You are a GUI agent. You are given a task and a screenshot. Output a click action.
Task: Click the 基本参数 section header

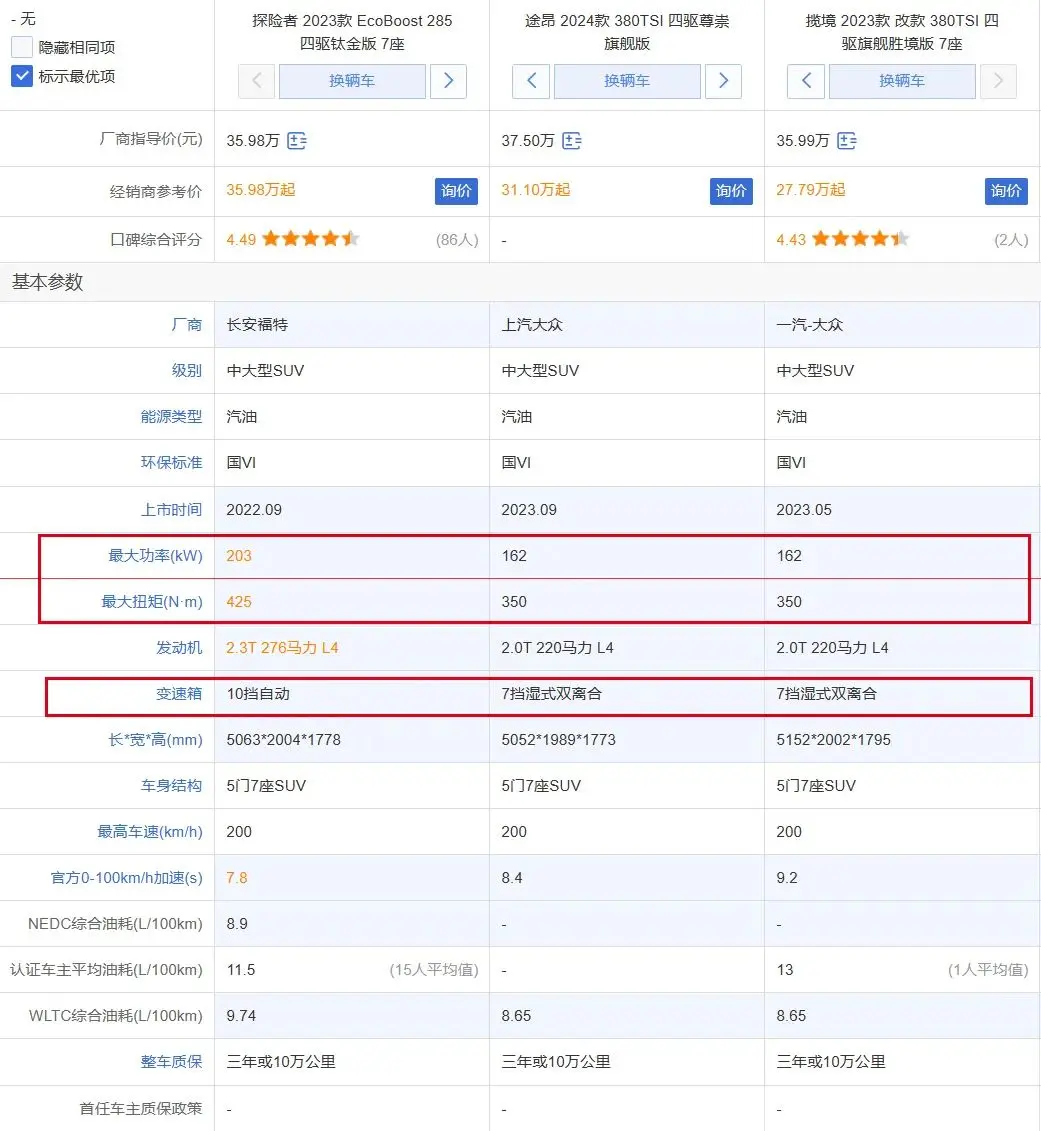pos(48,282)
